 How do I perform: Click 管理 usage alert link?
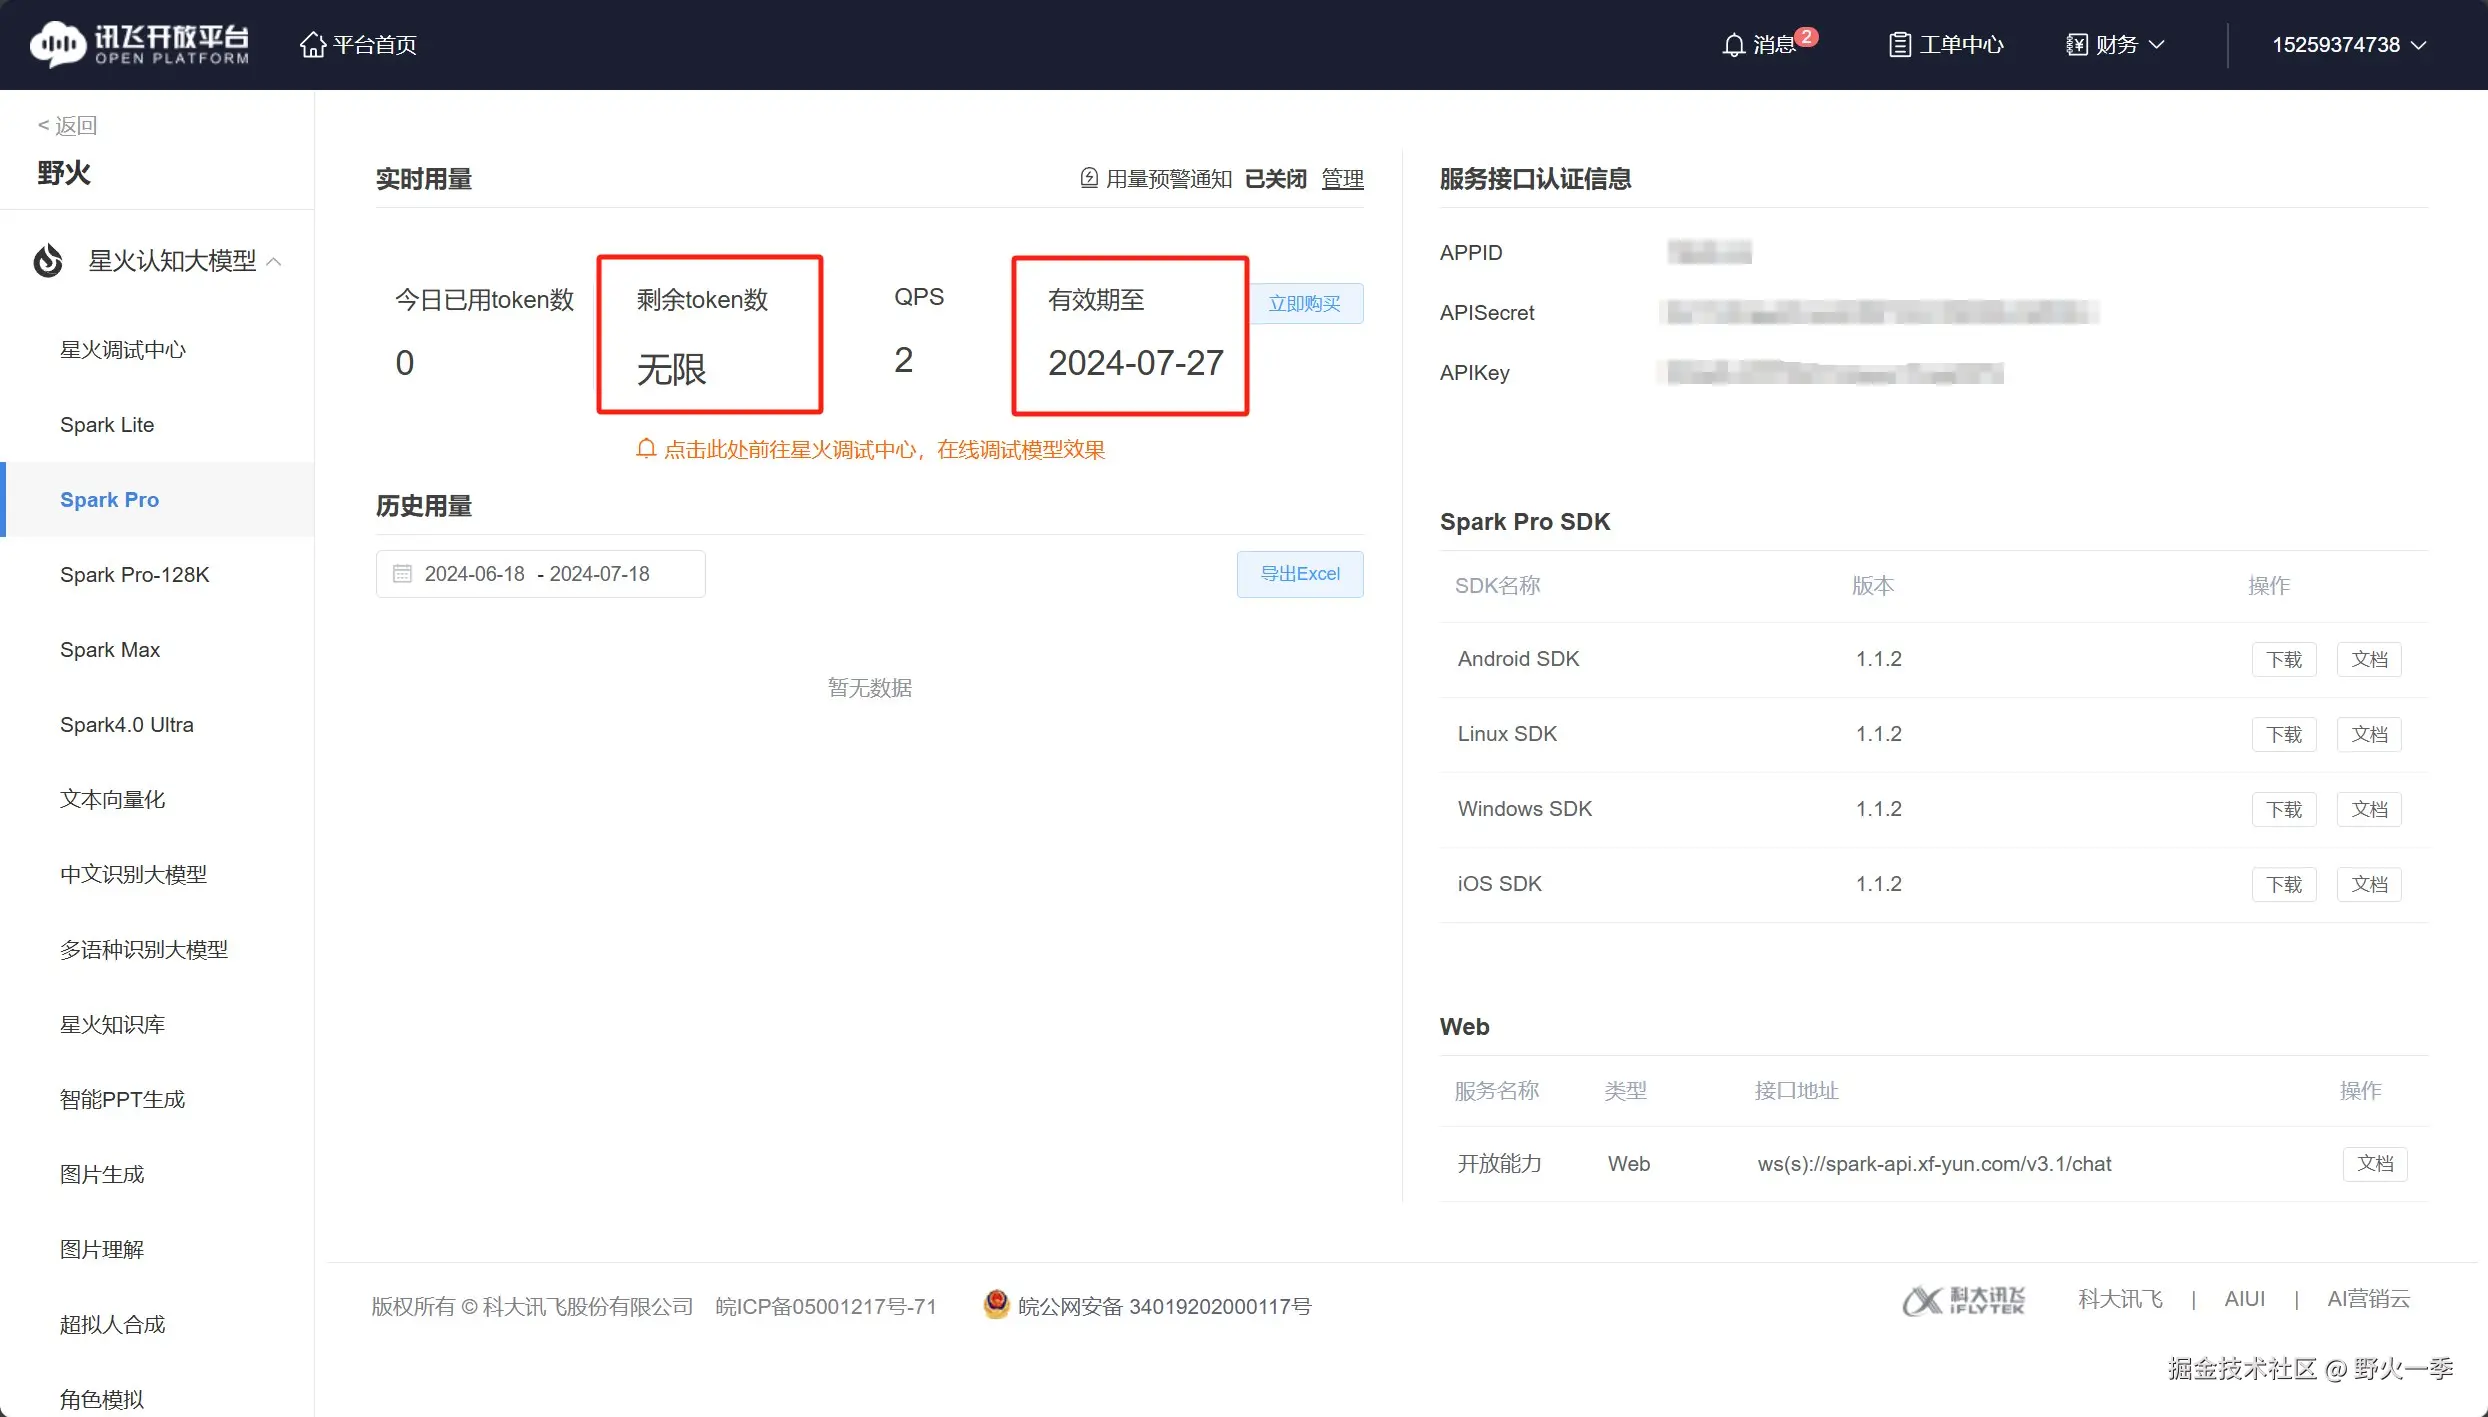(x=1342, y=178)
